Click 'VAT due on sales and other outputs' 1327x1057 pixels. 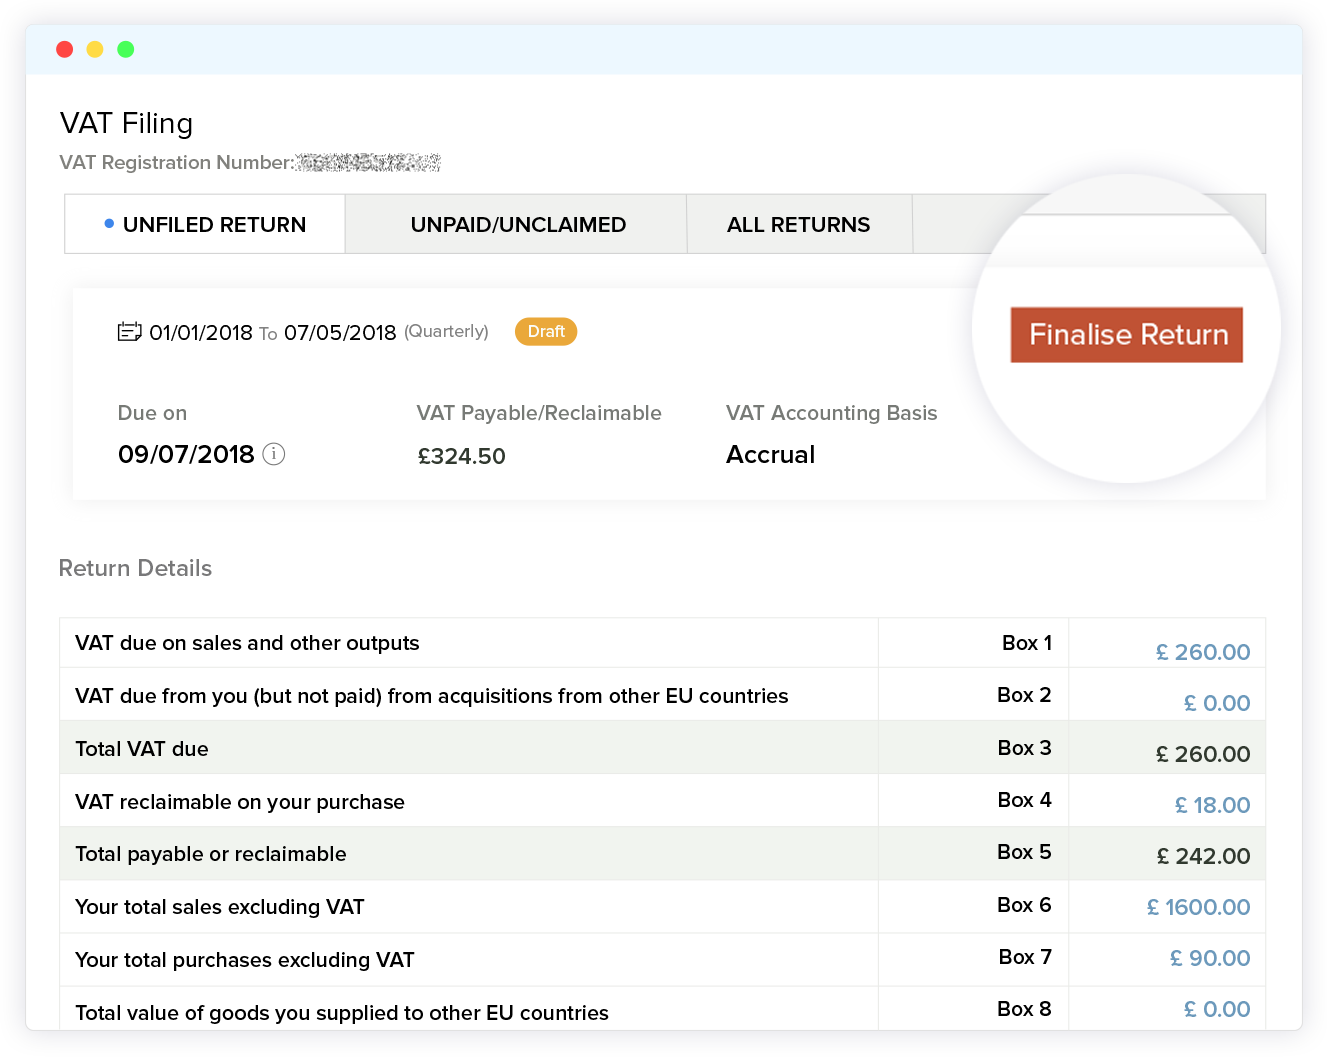tap(247, 643)
